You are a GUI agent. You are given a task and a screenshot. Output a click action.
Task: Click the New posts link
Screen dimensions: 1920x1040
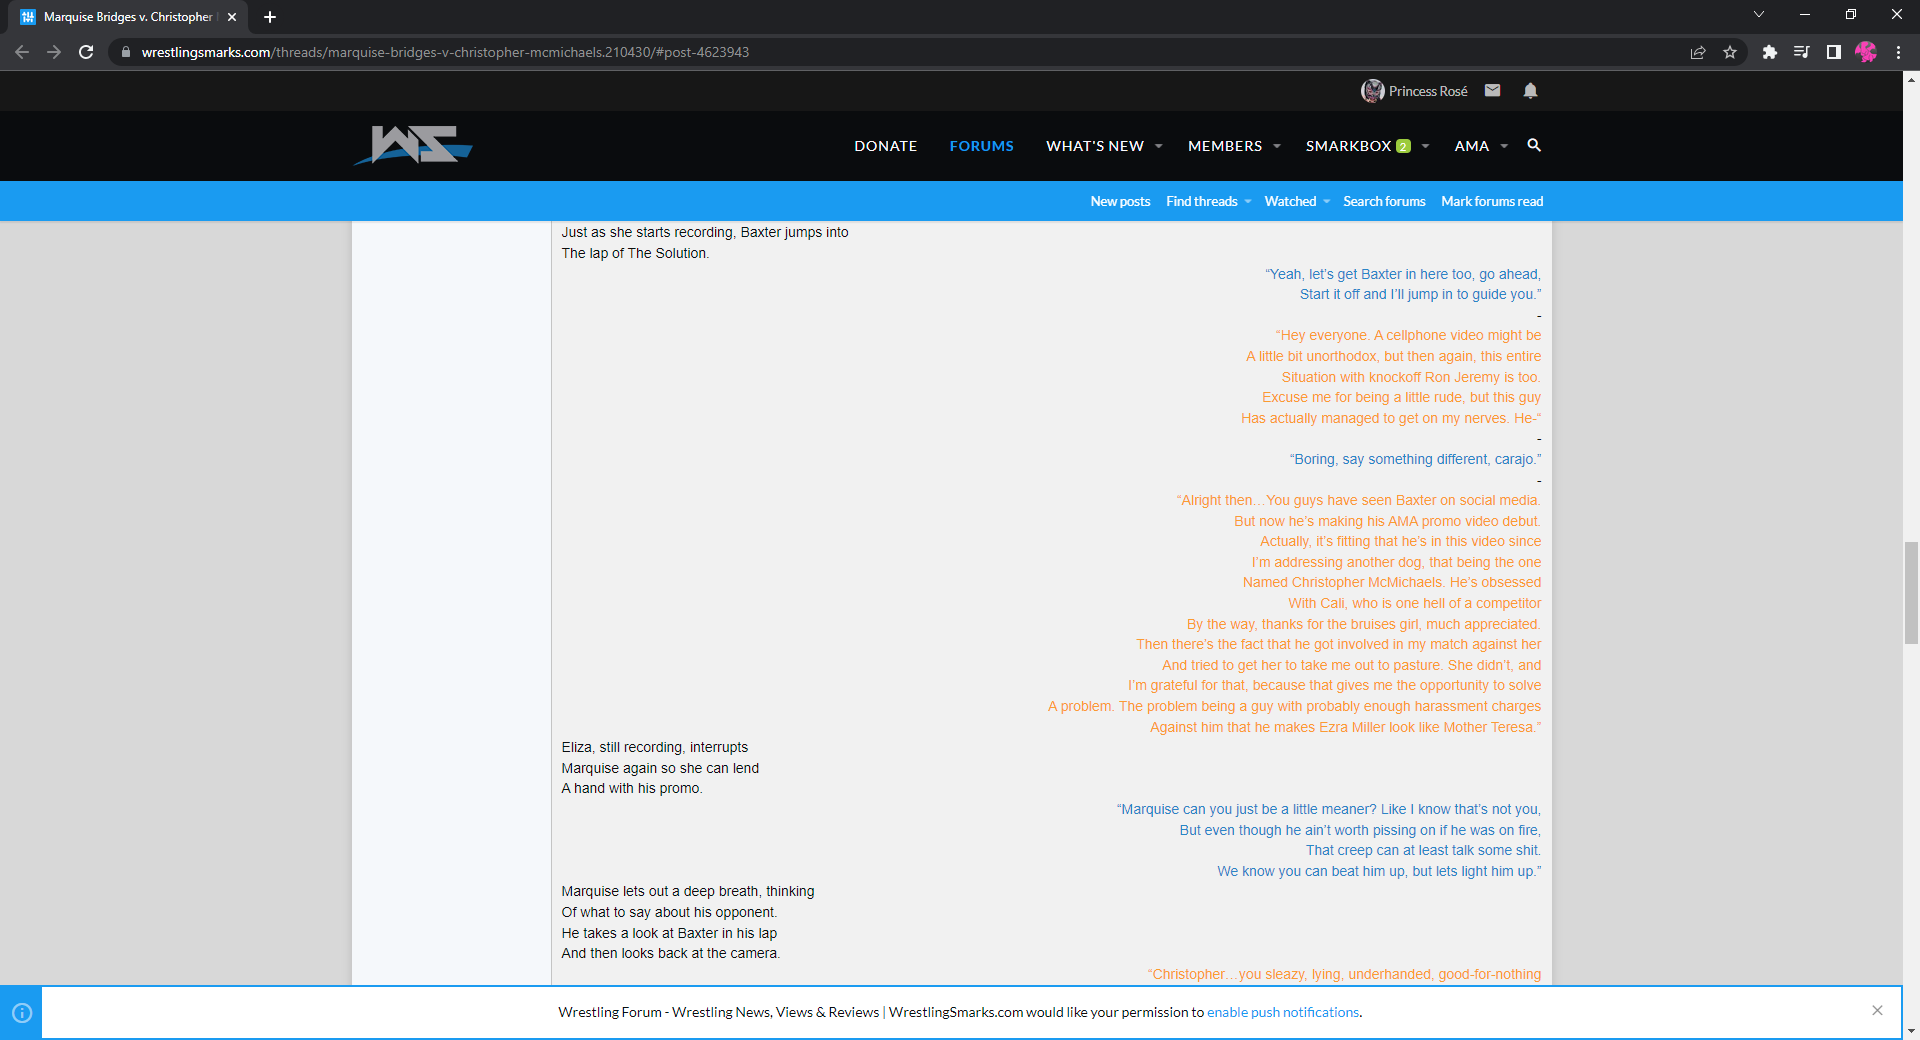click(1120, 201)
